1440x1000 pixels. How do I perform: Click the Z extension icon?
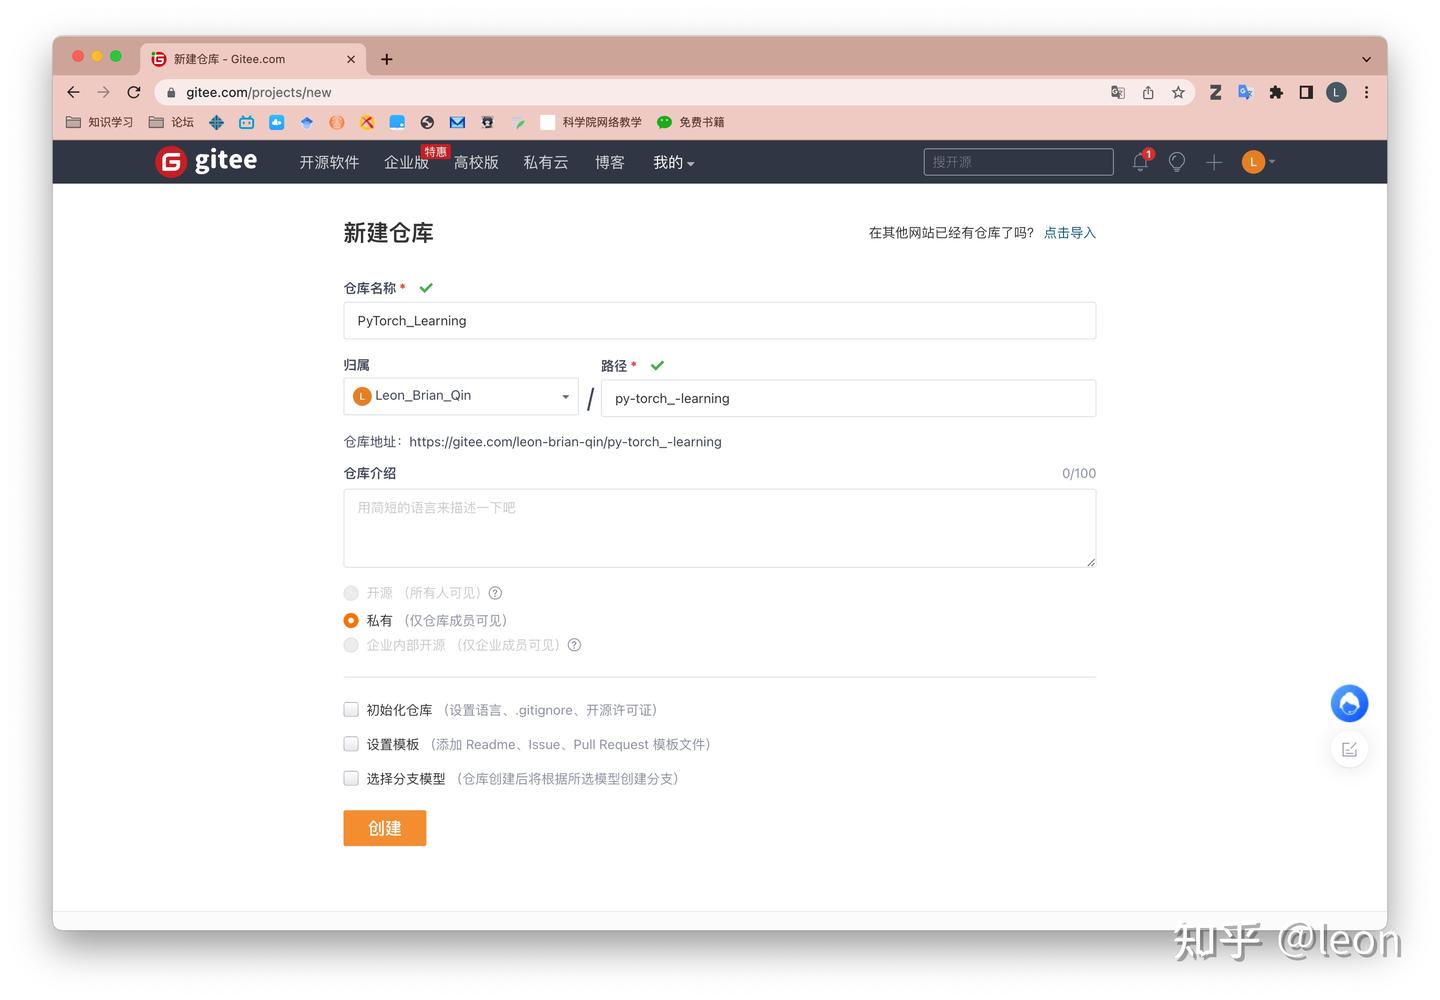click(1216, 92)
